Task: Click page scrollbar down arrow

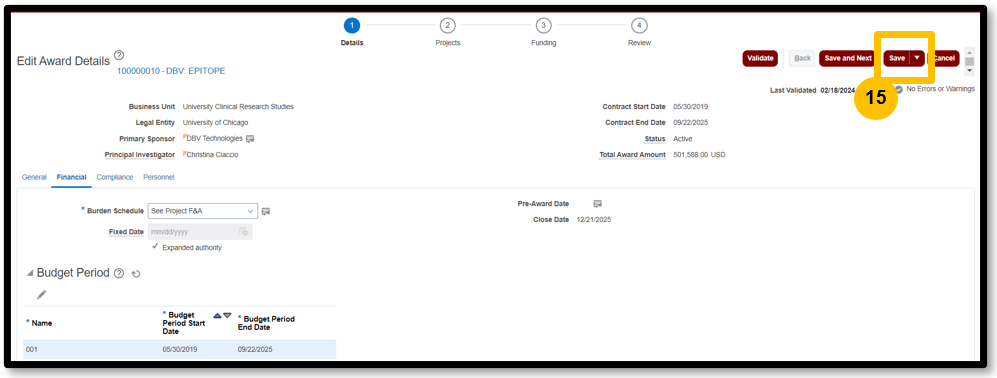Action: pyautogui.click(x=970, y=71)
